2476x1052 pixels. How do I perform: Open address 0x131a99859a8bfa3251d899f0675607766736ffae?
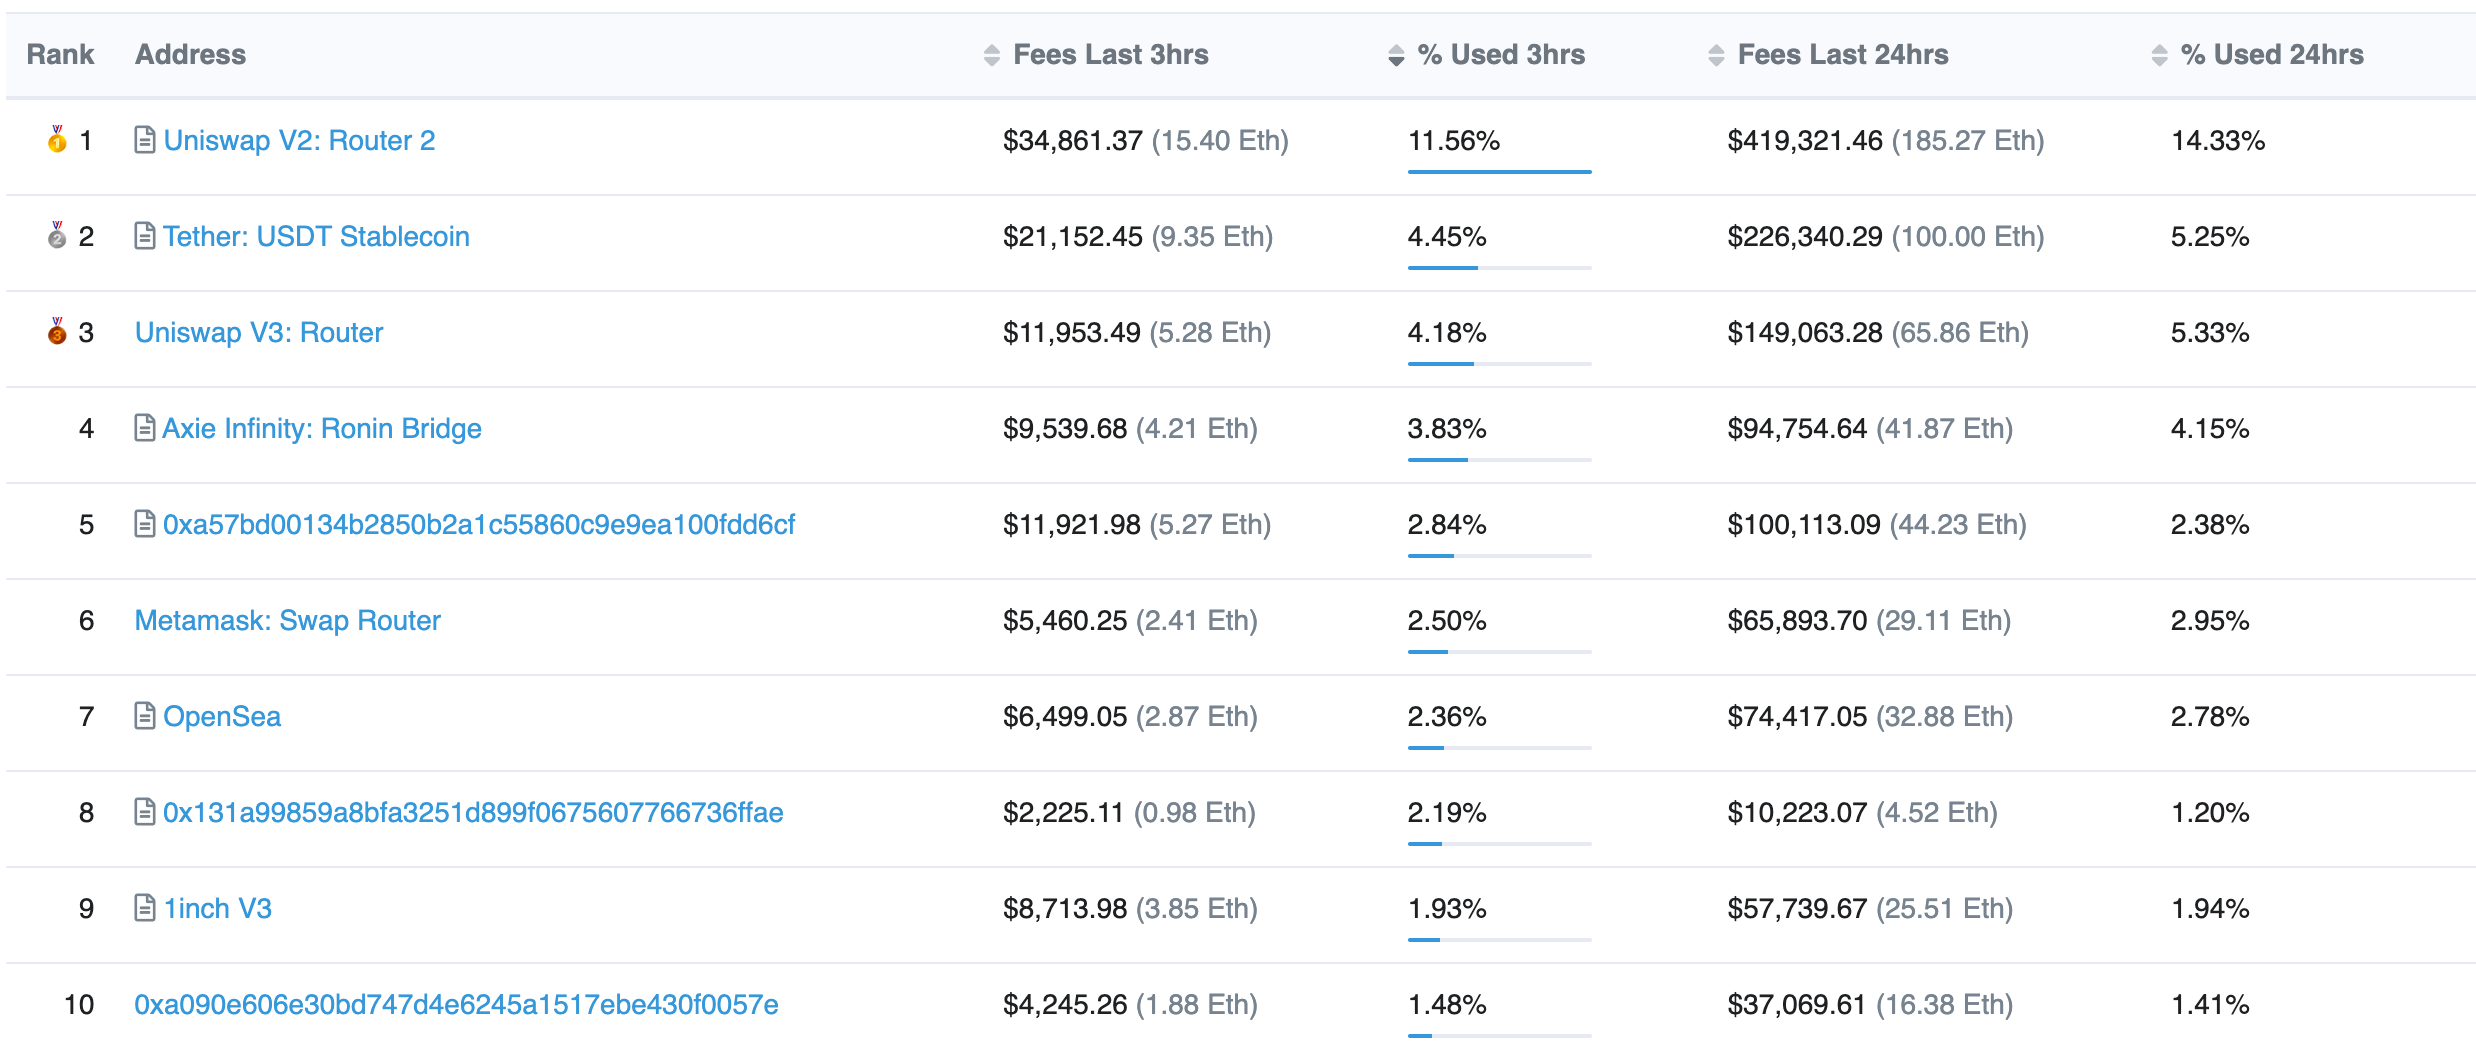(x=472, y=812)
